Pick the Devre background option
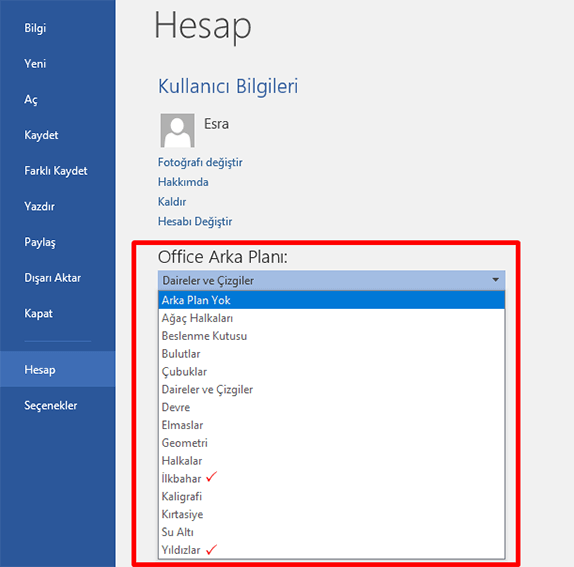 (x=331, y=407)
